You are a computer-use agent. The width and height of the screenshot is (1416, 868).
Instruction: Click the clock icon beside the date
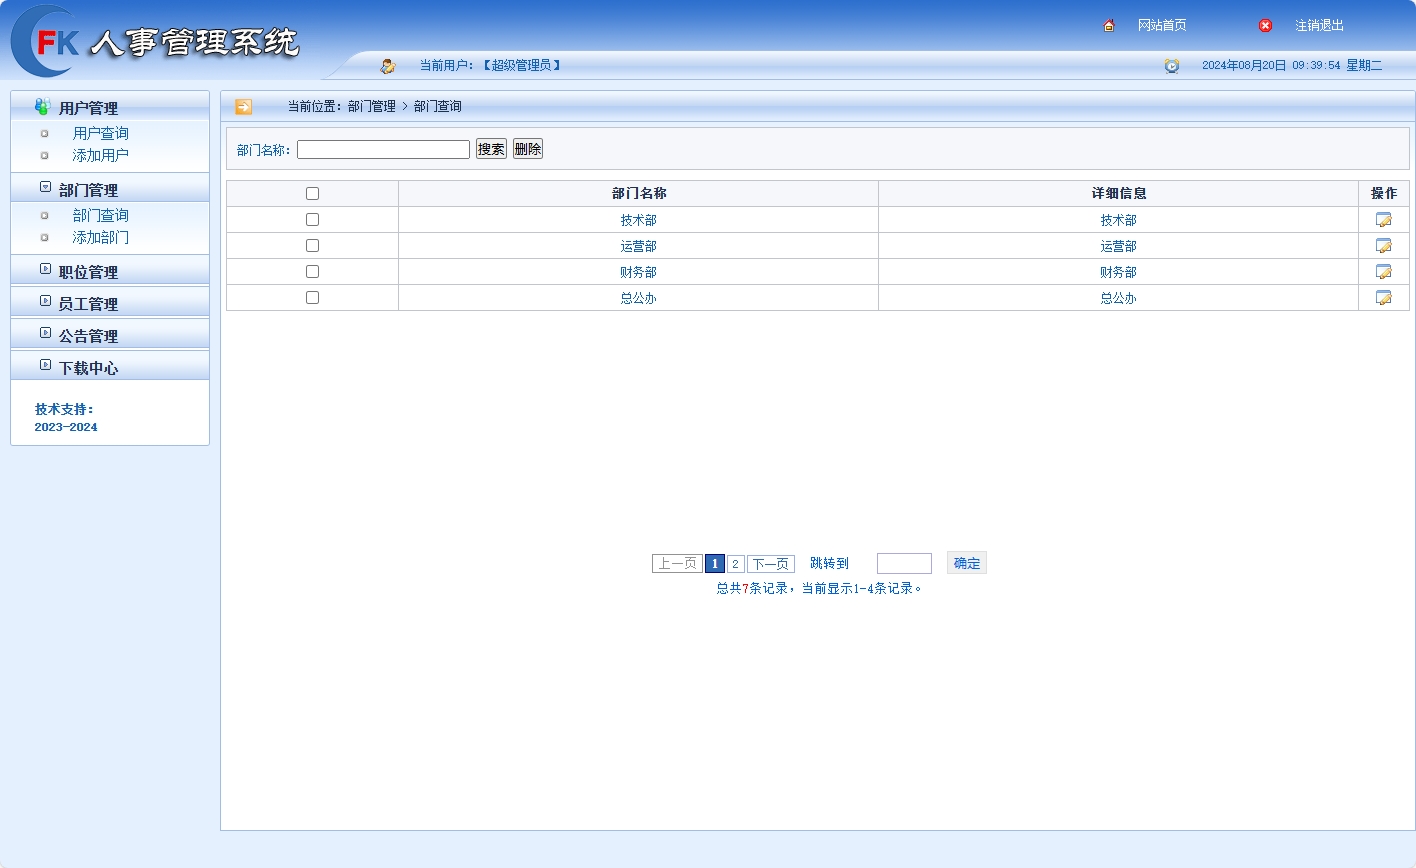1172,66
